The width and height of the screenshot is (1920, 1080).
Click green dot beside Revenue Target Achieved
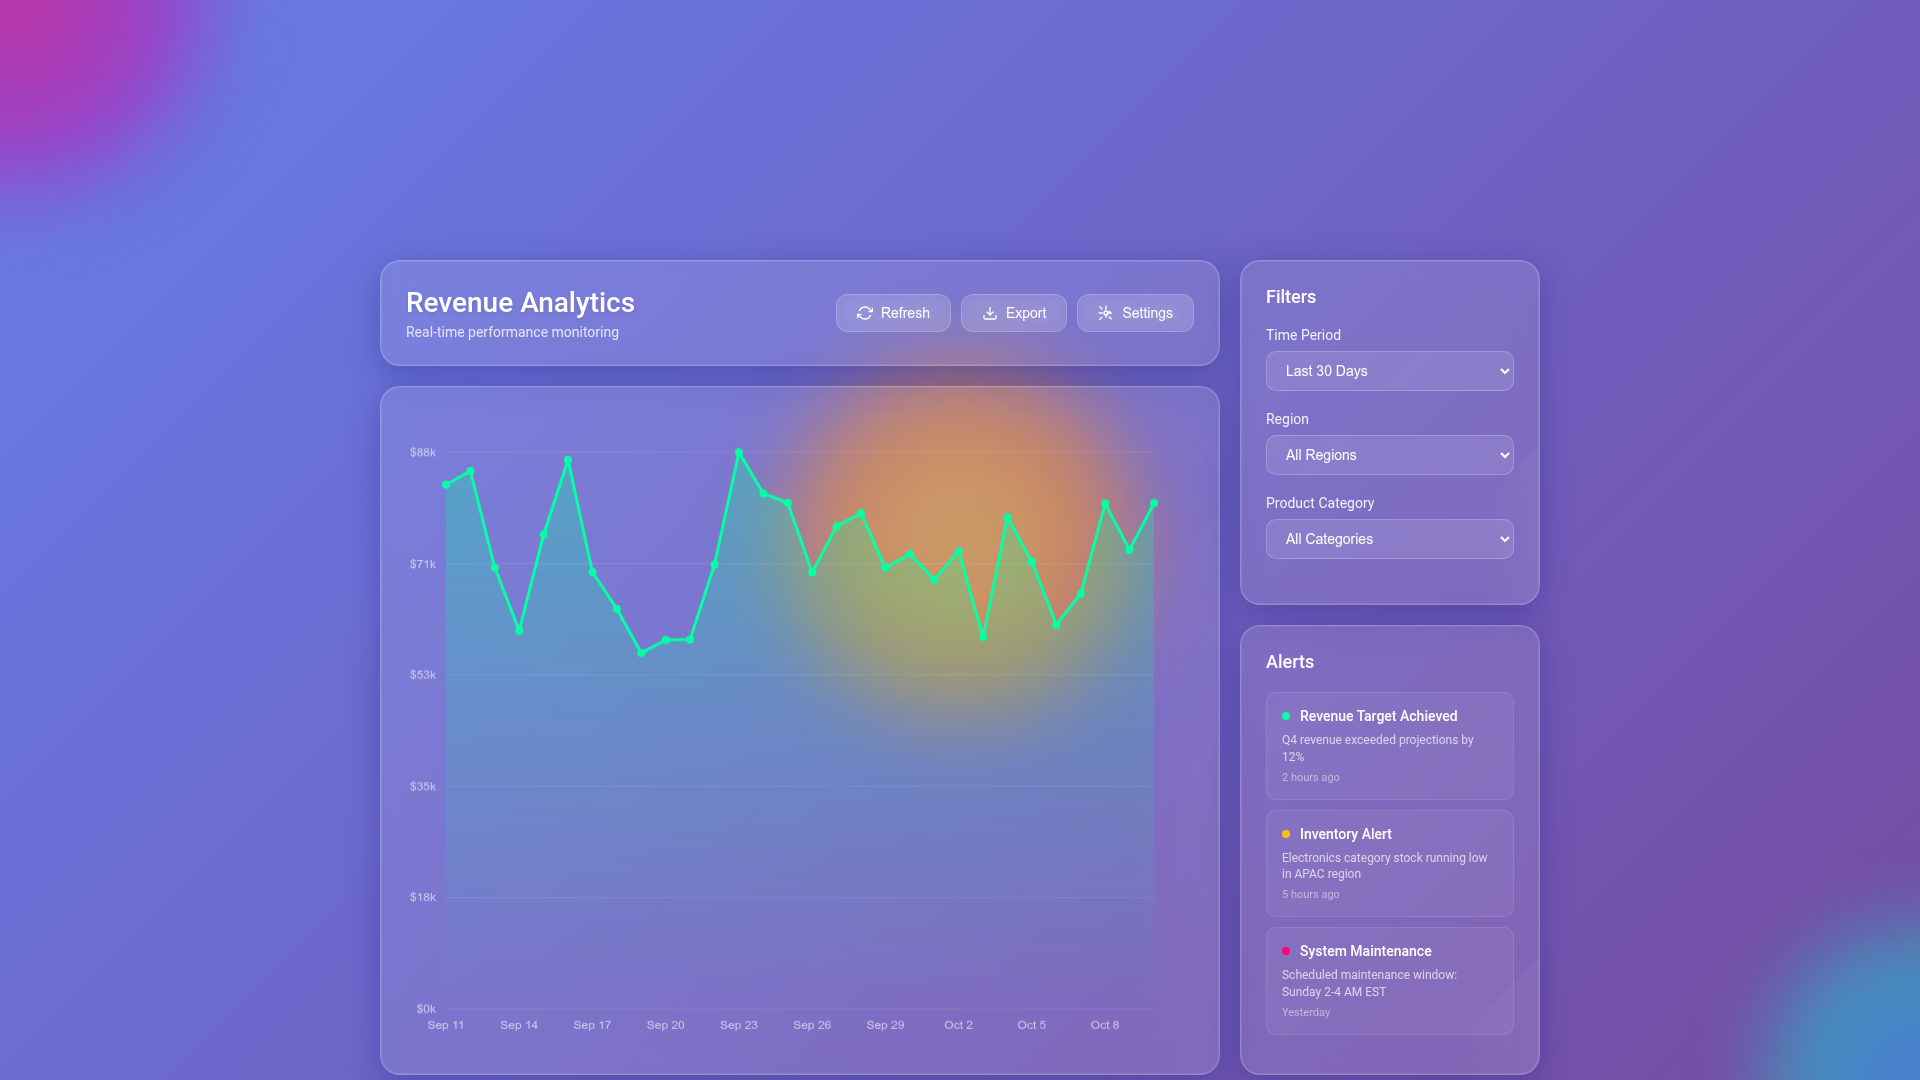coord(1286,716)
